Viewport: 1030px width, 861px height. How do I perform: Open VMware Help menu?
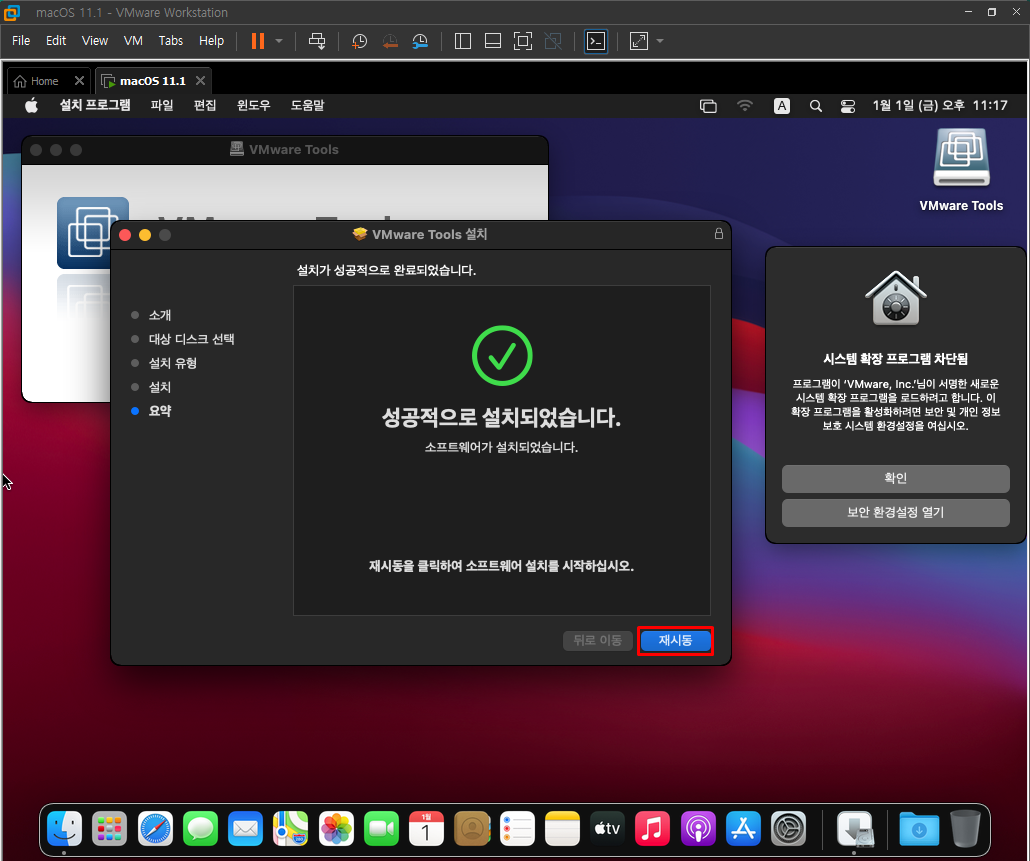click(212, 41)
